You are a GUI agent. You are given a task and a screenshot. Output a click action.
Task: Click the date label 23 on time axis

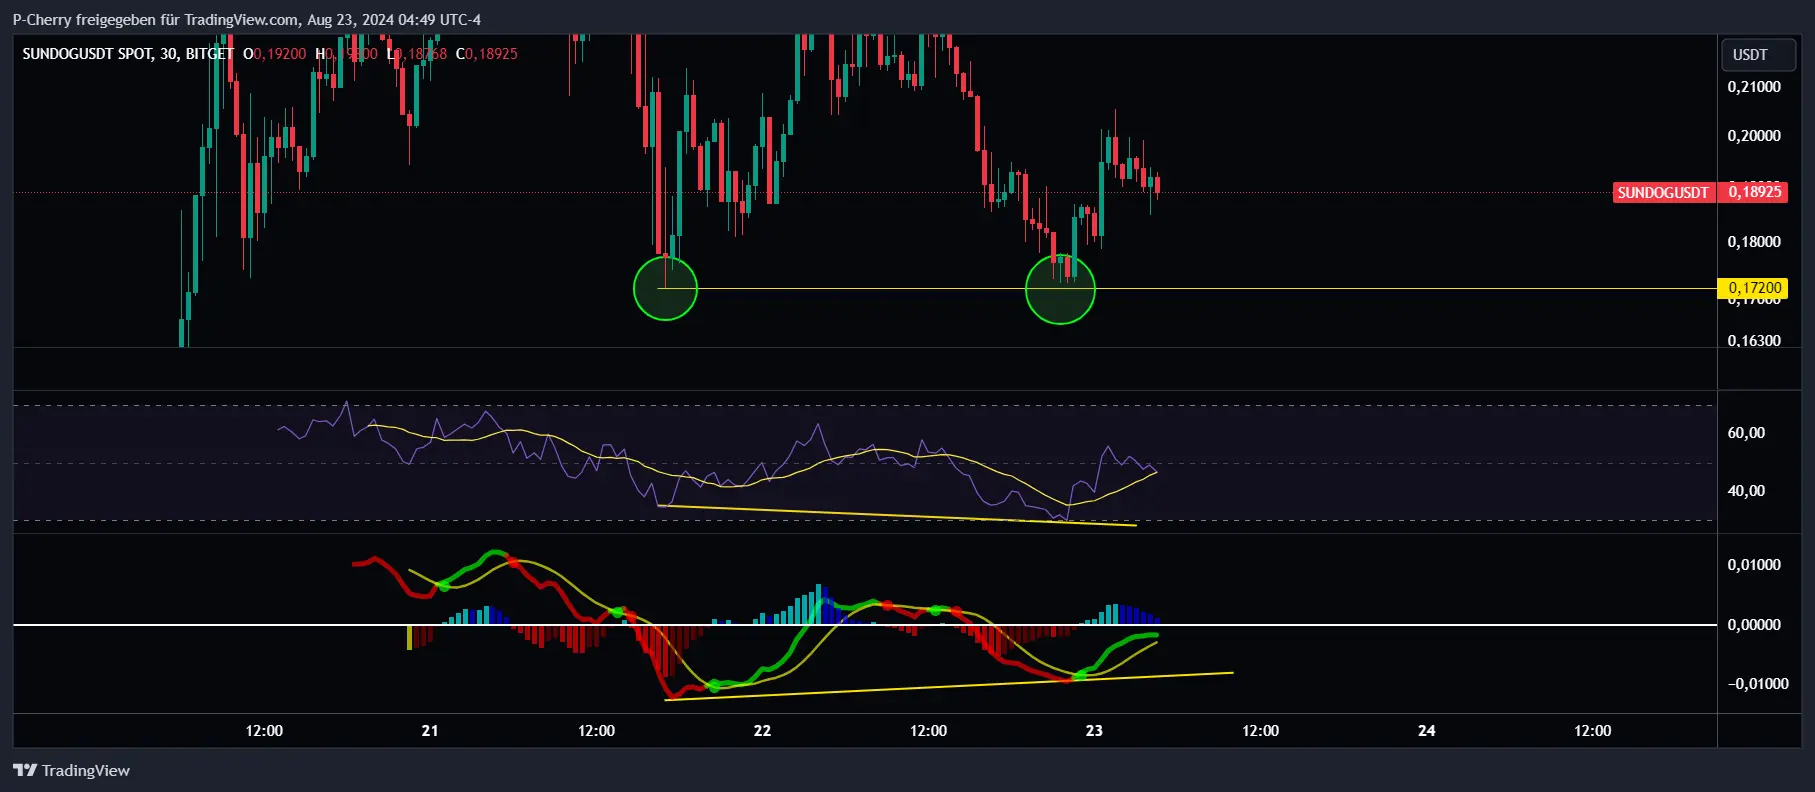coord(1094,731)
